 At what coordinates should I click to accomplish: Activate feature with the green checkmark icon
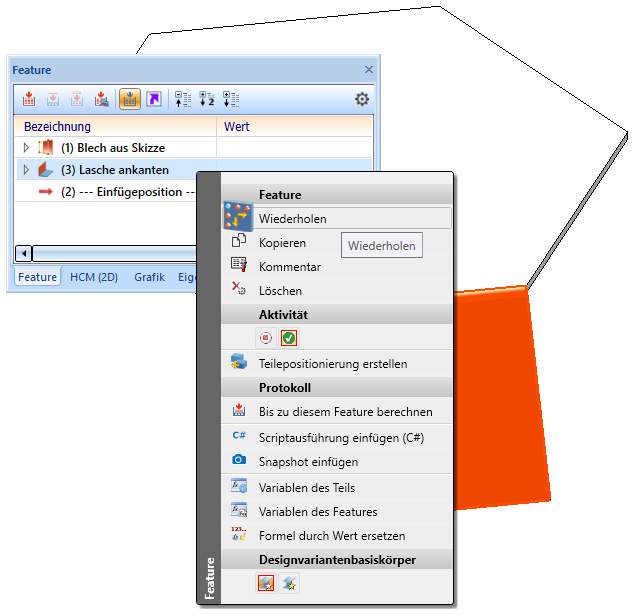pos(289,338)
